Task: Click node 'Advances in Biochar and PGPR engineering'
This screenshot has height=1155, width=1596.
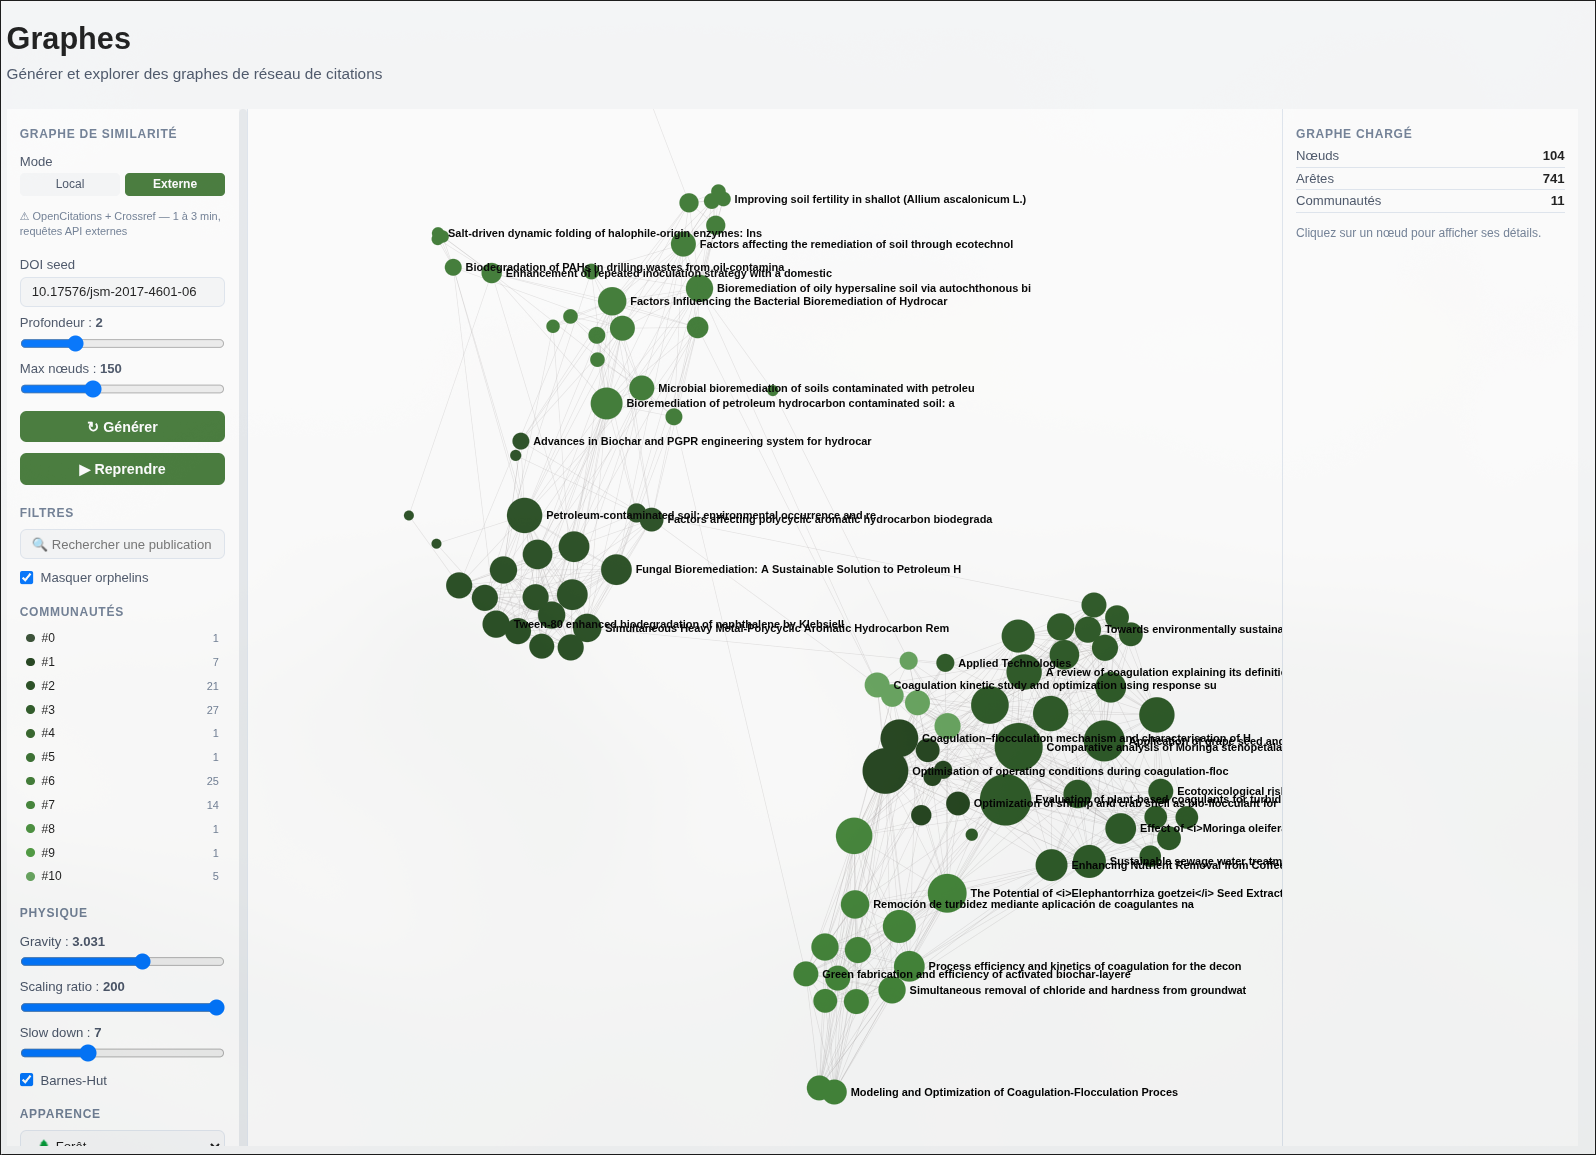Action: tap(521, 441)
